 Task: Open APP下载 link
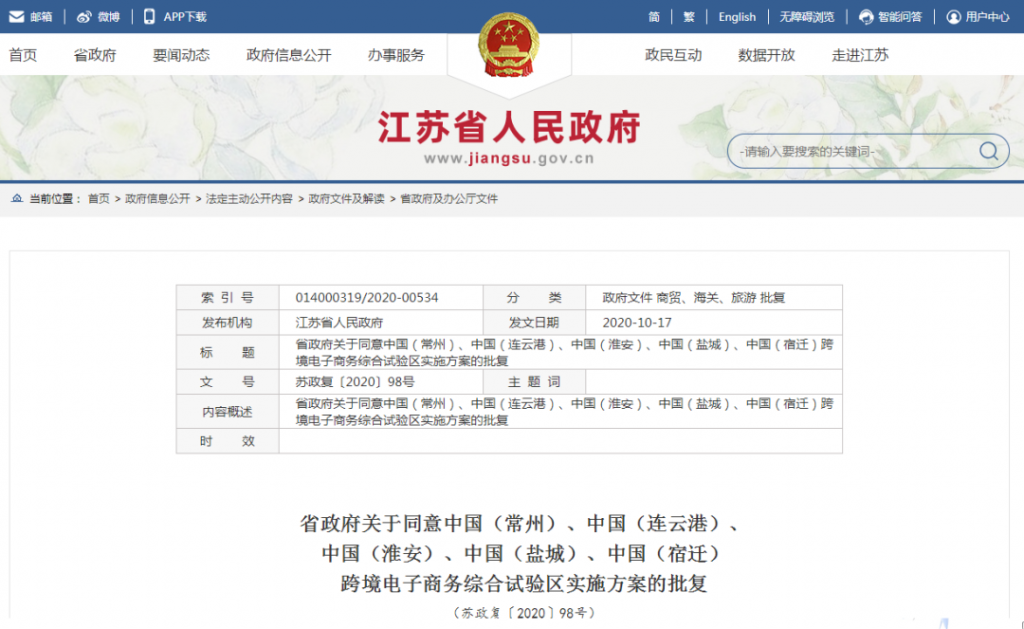coord(185,17)
